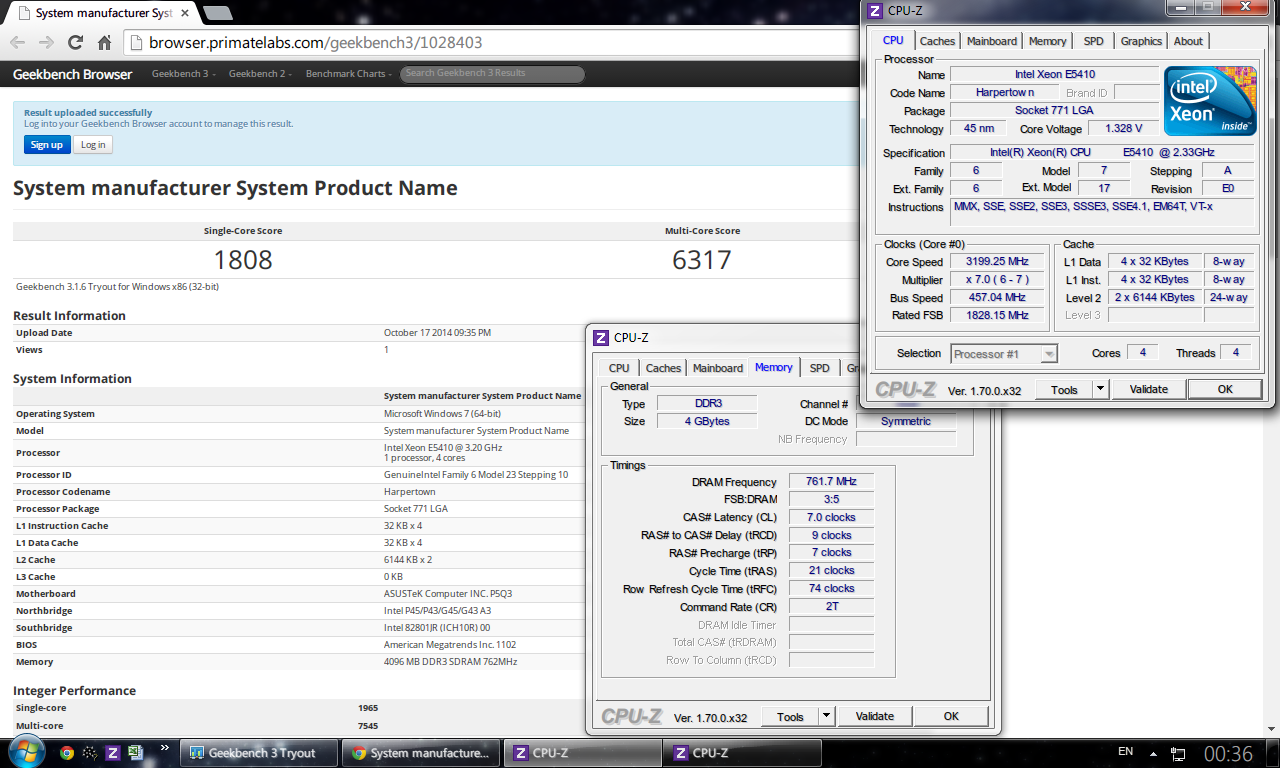Viewport: 1280px width, 768px height.
Task: Open the Benchmark Charts dropdown menu
Action: tap(348, 74)
